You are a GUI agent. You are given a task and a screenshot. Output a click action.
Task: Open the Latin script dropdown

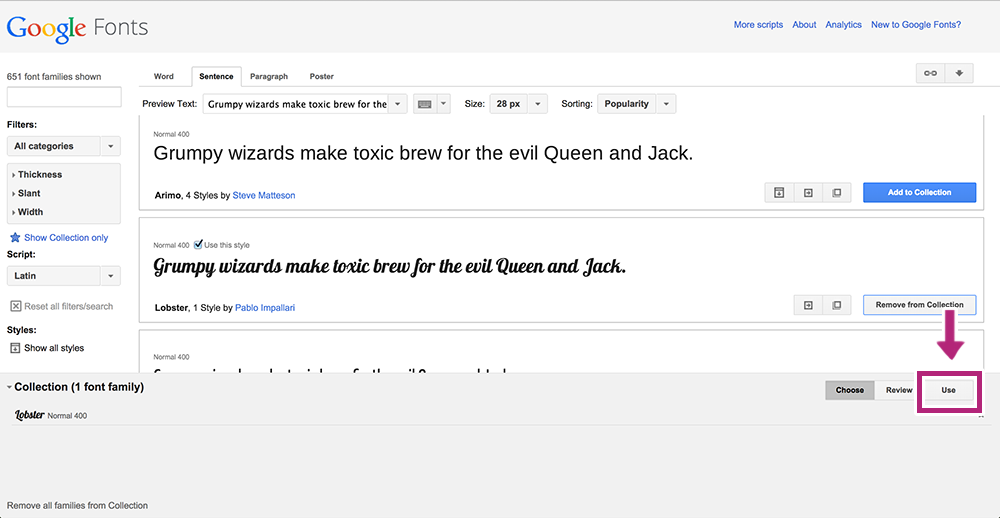[x=64, y=276]
